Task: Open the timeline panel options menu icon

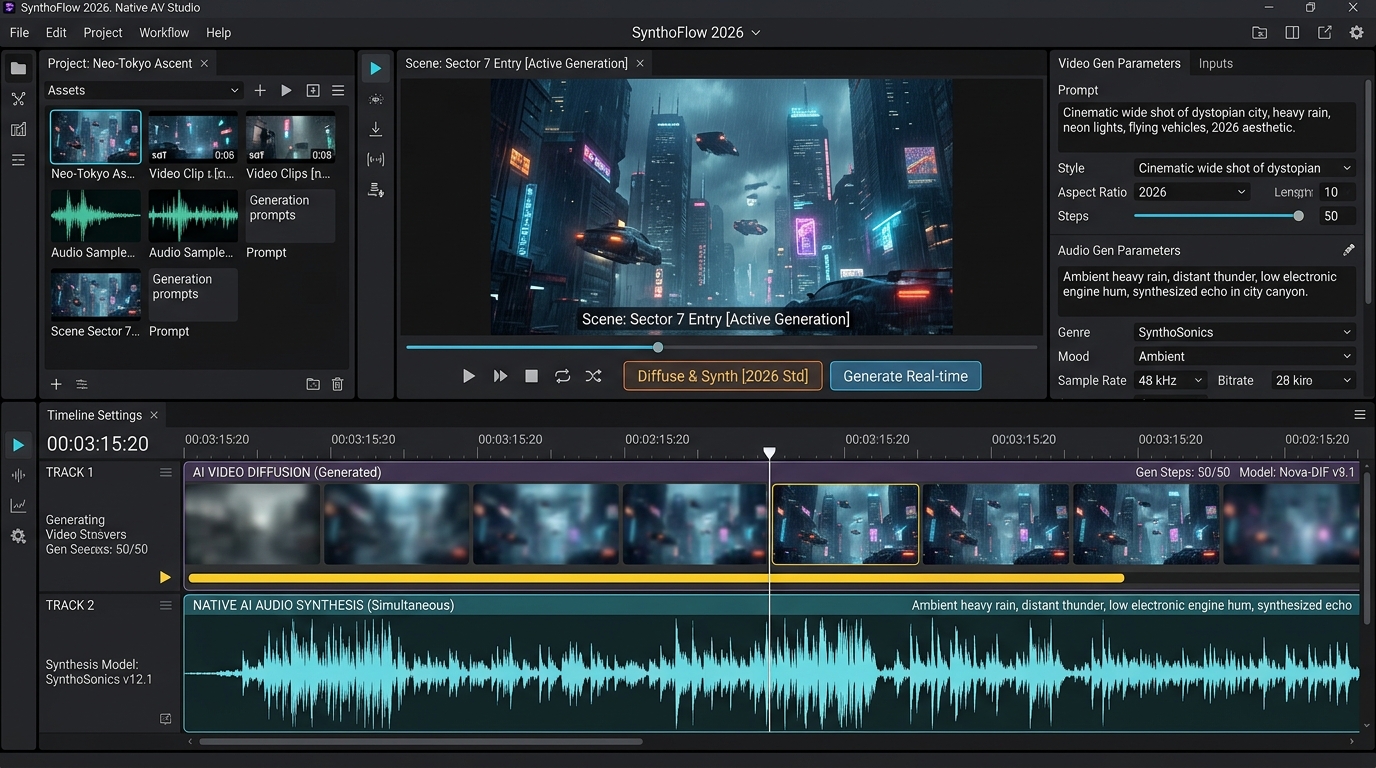Action: pos(1359,415)
